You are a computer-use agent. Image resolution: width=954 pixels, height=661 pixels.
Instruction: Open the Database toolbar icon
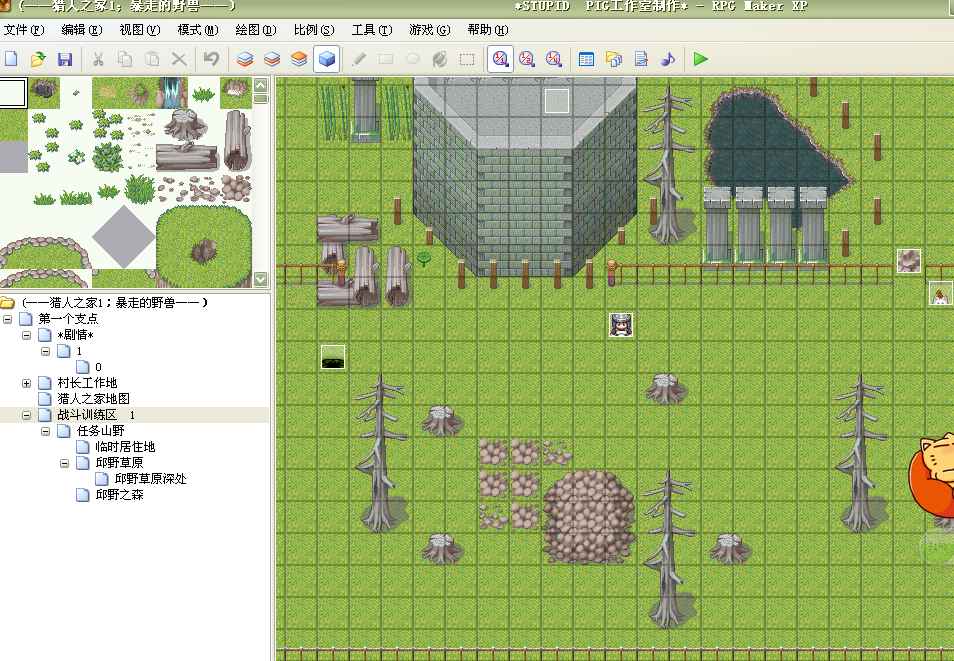pyautogui.click(x=587, y=59)
